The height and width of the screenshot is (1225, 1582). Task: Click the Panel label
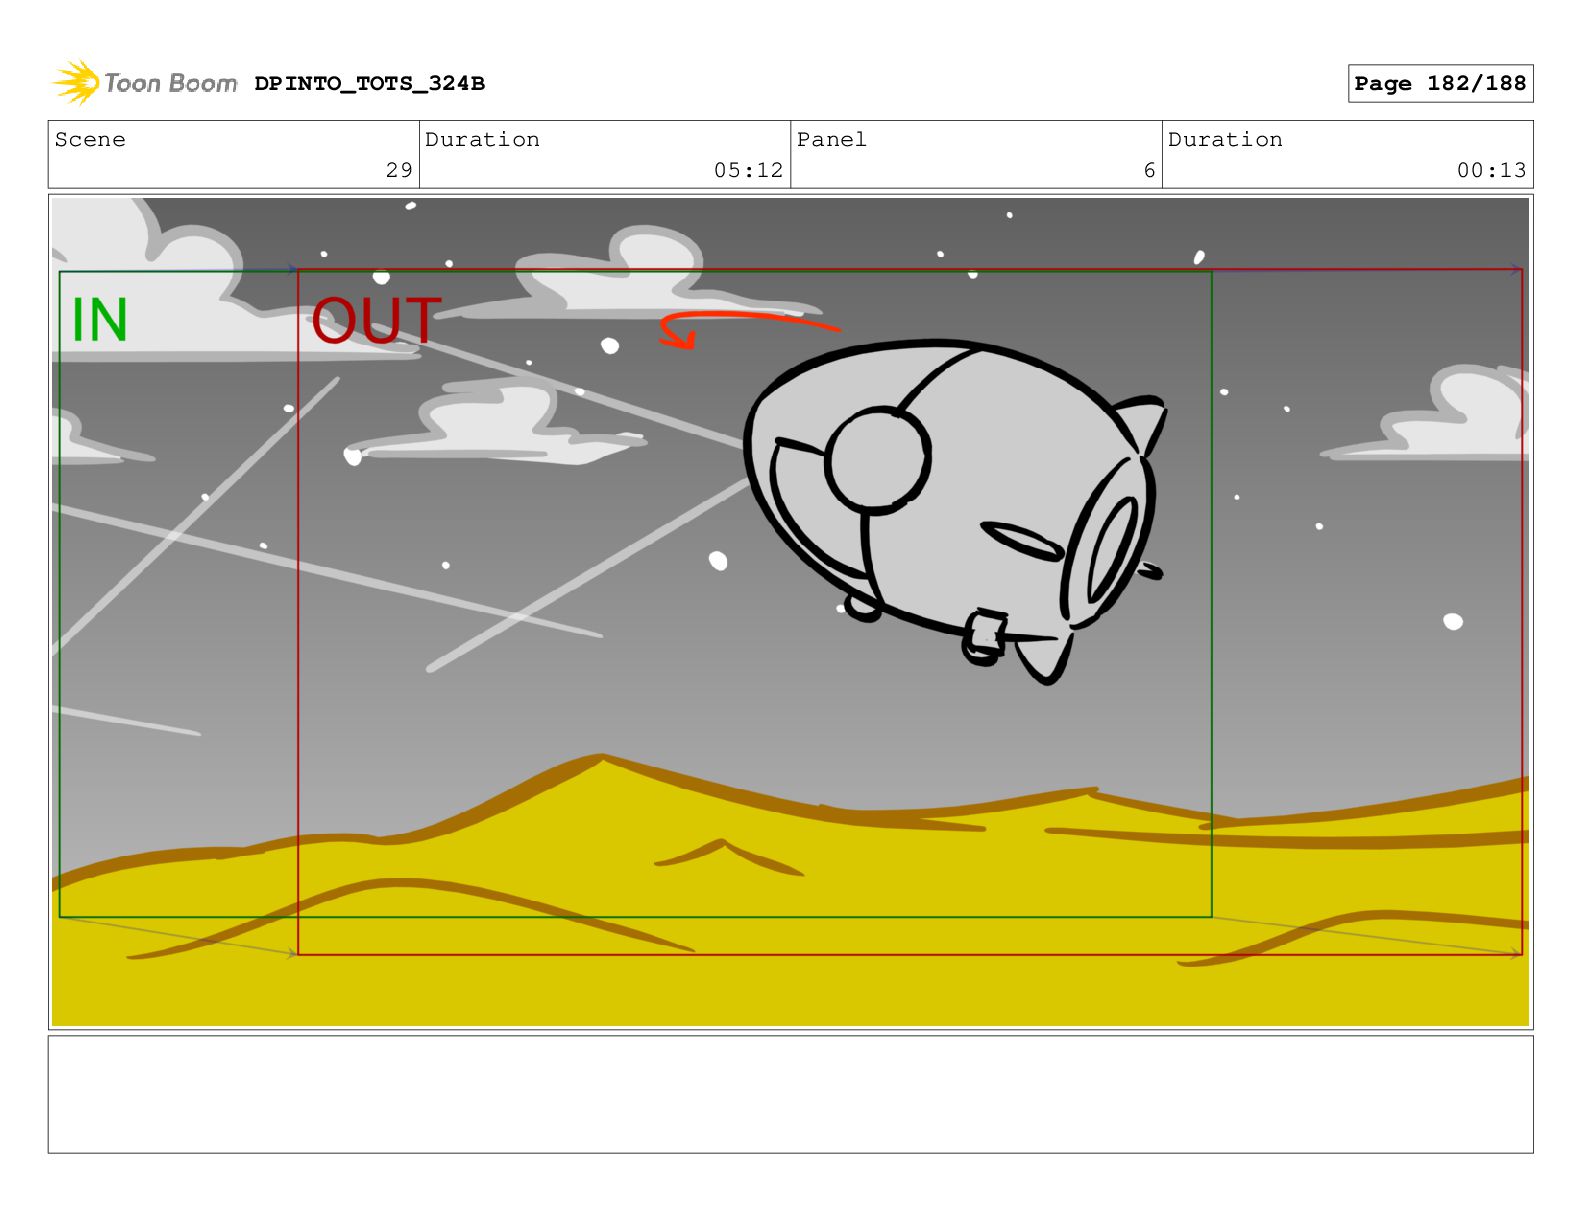click(x=831, y=139)
